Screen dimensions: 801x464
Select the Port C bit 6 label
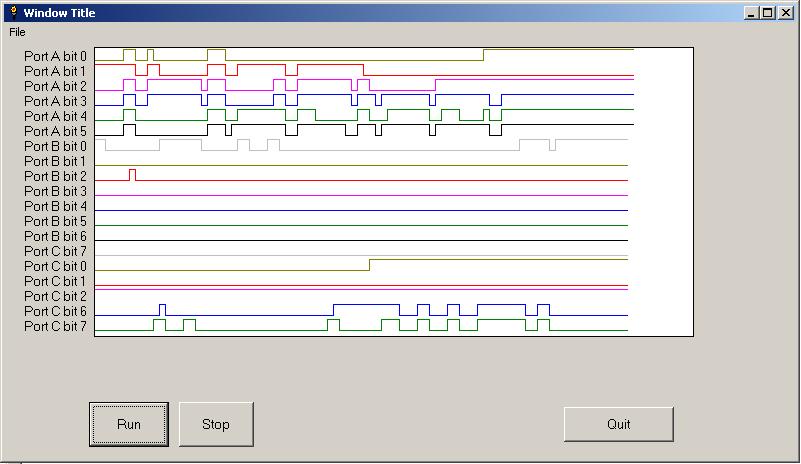(x=55, y=312)
